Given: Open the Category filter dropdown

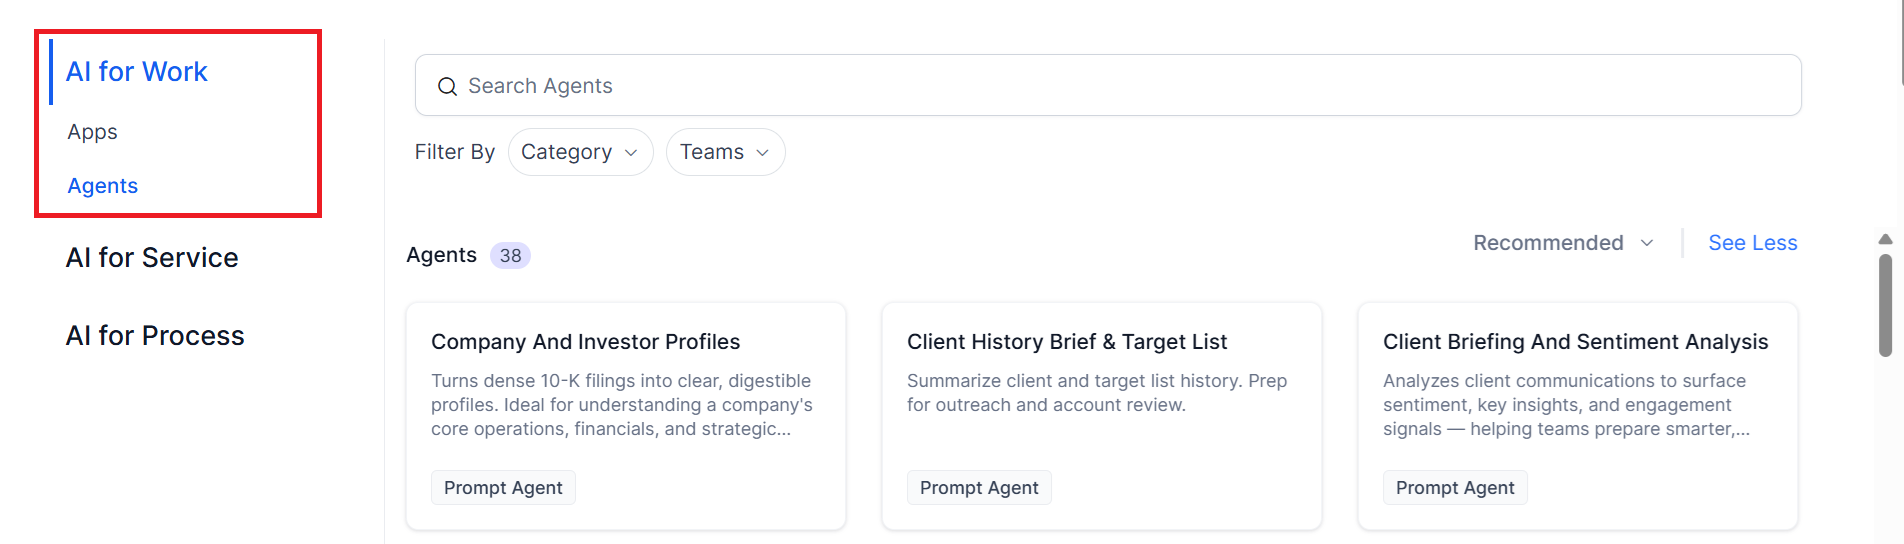Looking at the screenshot, I should click(x=580, y=152).
